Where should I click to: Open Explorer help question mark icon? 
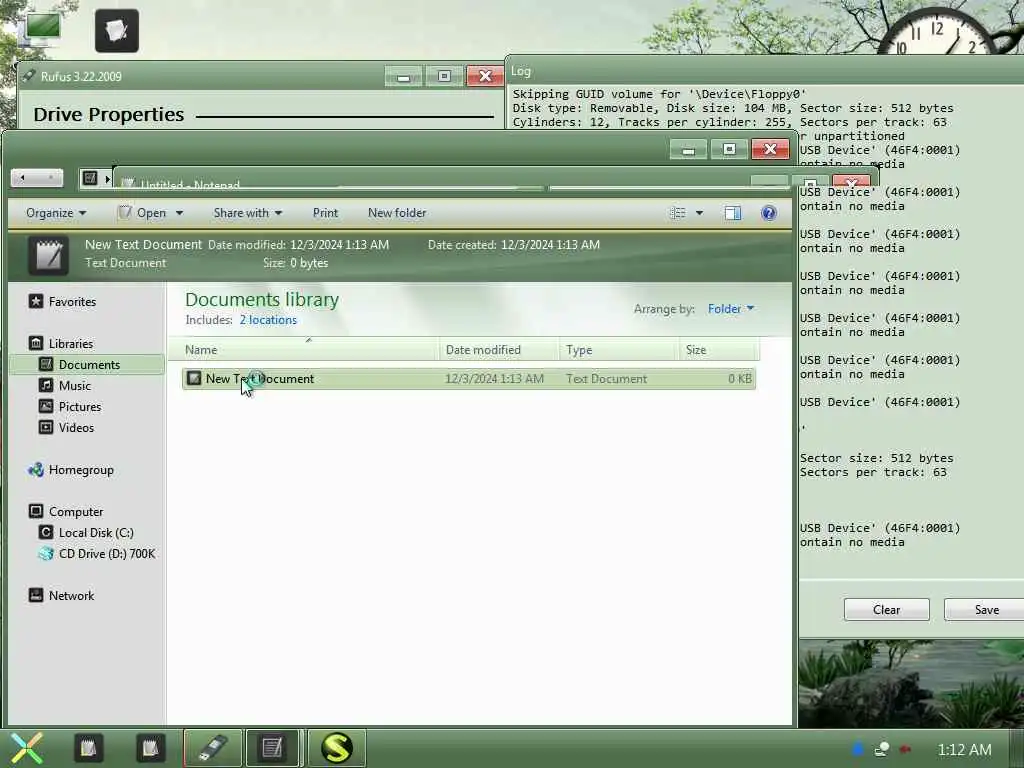click(x=769, y=213)
